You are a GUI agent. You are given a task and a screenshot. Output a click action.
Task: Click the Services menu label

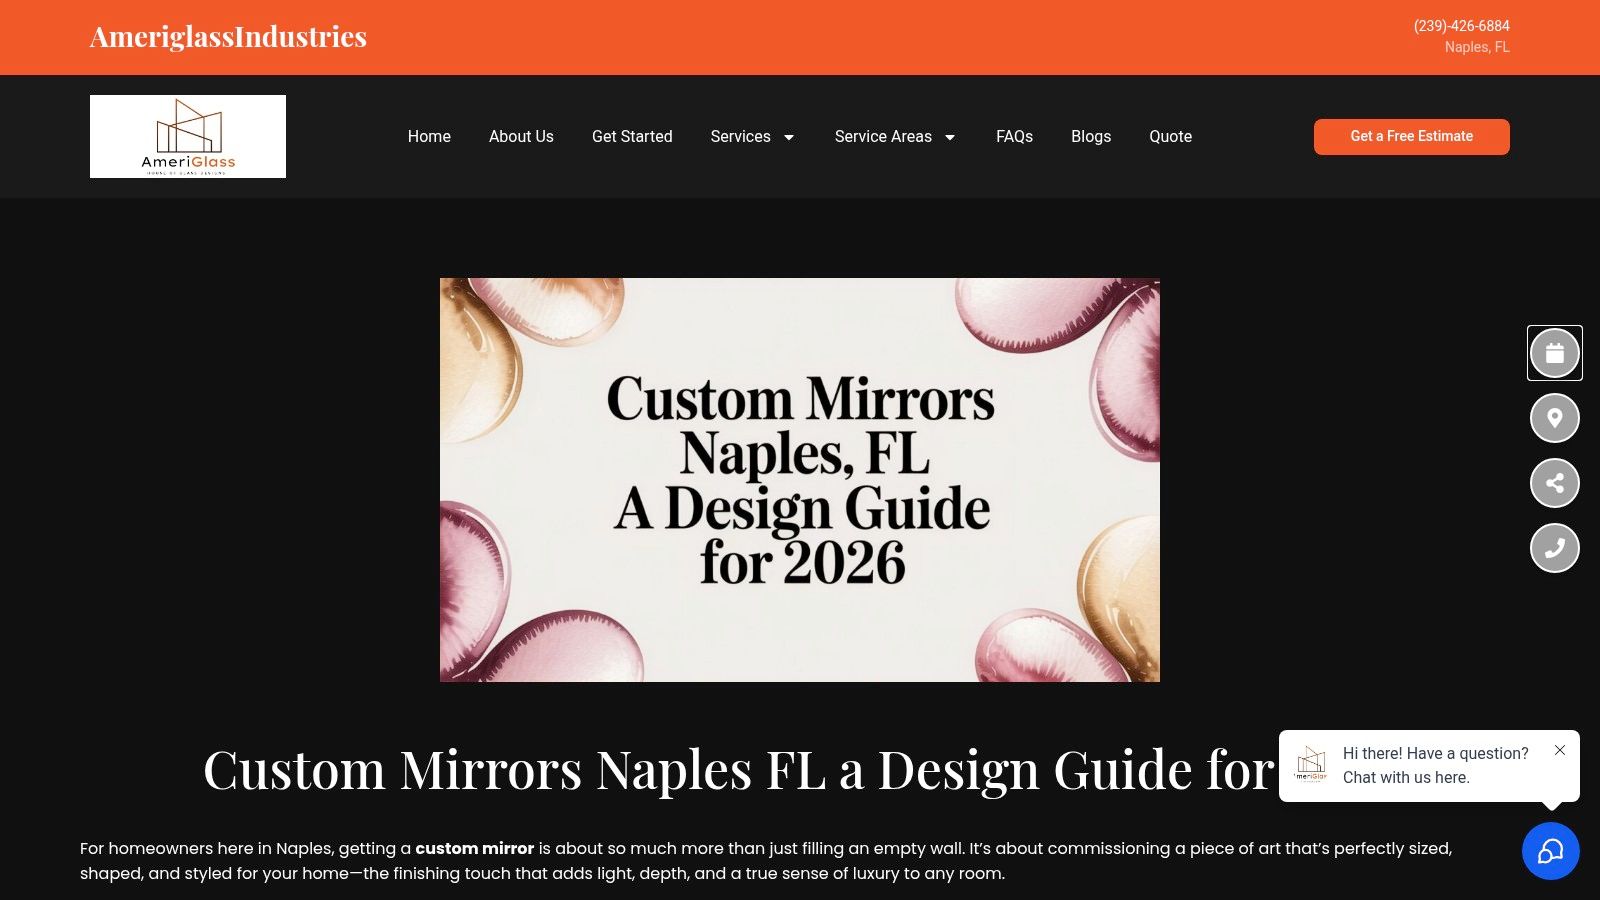point(740,137)
